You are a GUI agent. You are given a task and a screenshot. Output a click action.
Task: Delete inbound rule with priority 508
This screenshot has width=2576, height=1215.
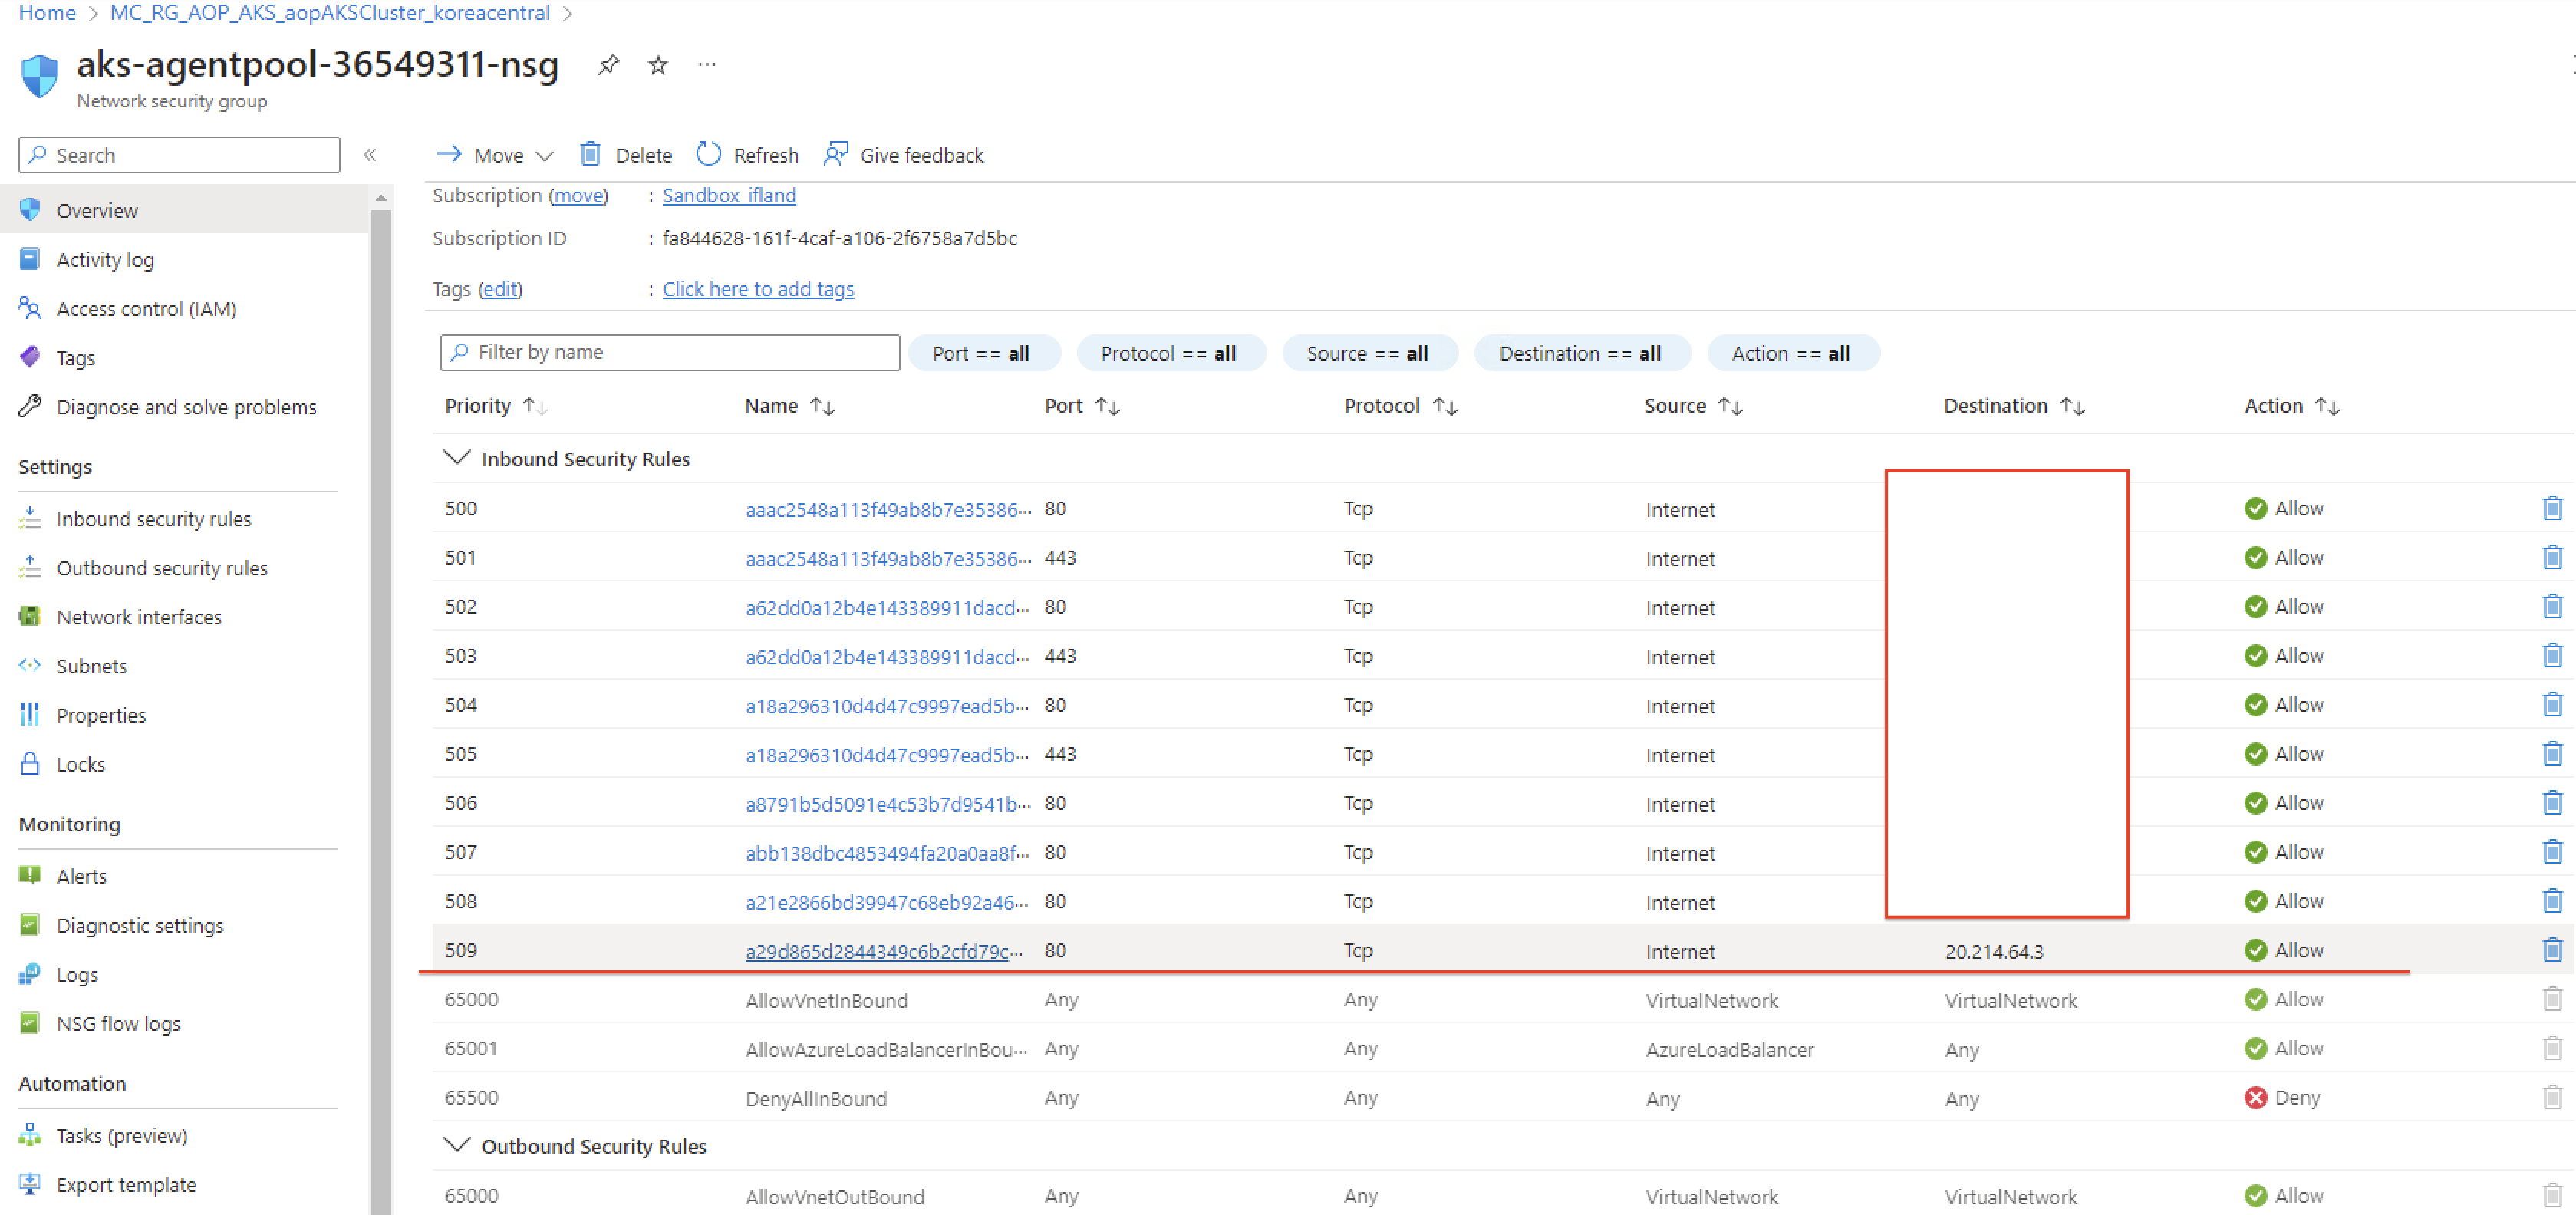(2552, 901)
